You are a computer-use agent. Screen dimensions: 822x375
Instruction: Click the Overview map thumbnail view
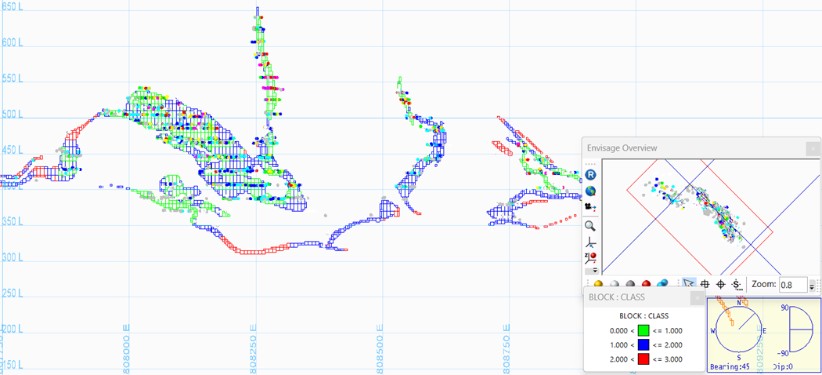711,216
